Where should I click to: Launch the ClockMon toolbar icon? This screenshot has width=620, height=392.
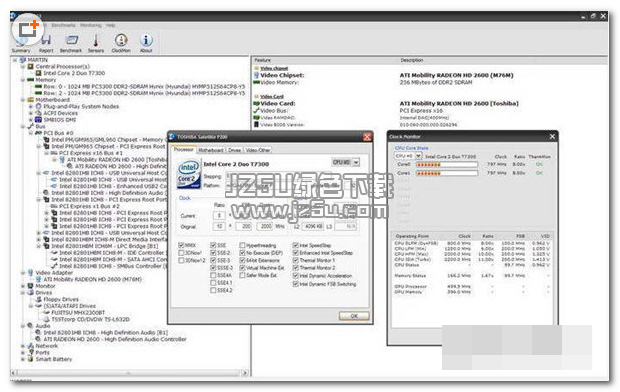pyautogui.click(x=121, y=43)
